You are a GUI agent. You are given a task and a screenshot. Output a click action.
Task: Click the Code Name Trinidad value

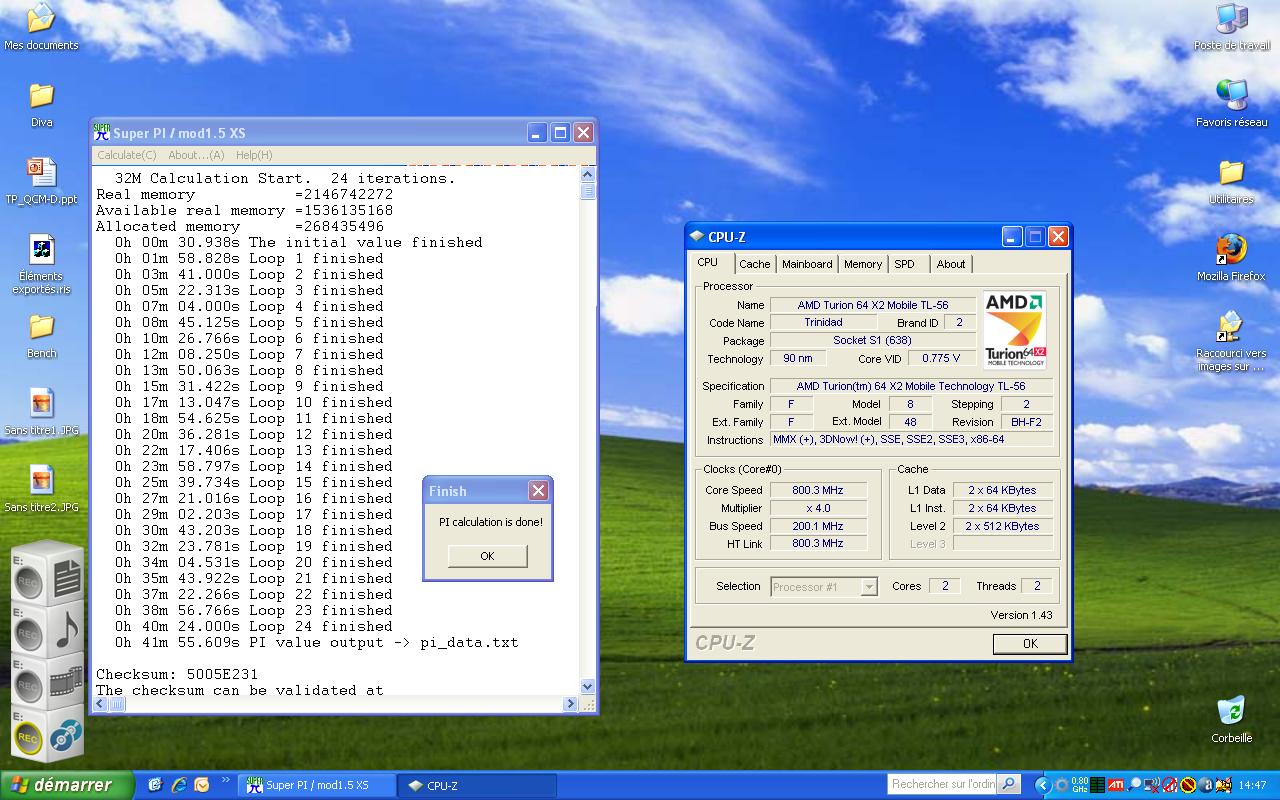(x=823, y=323)
